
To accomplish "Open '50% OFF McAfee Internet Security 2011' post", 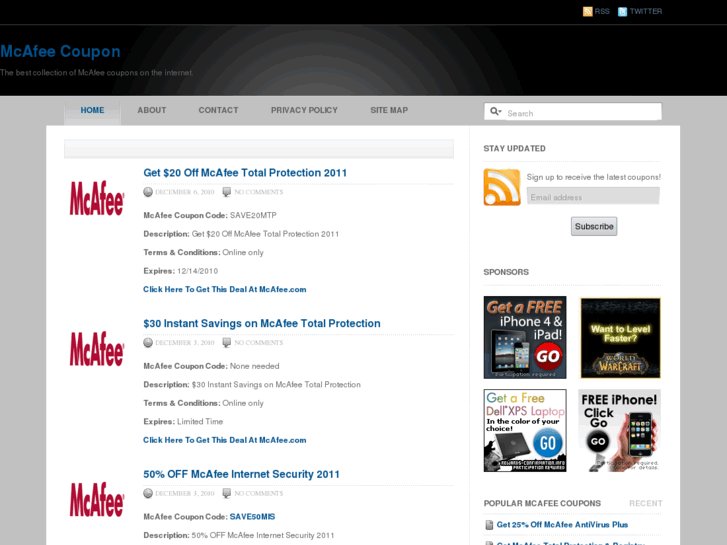I will click(241, 474).
